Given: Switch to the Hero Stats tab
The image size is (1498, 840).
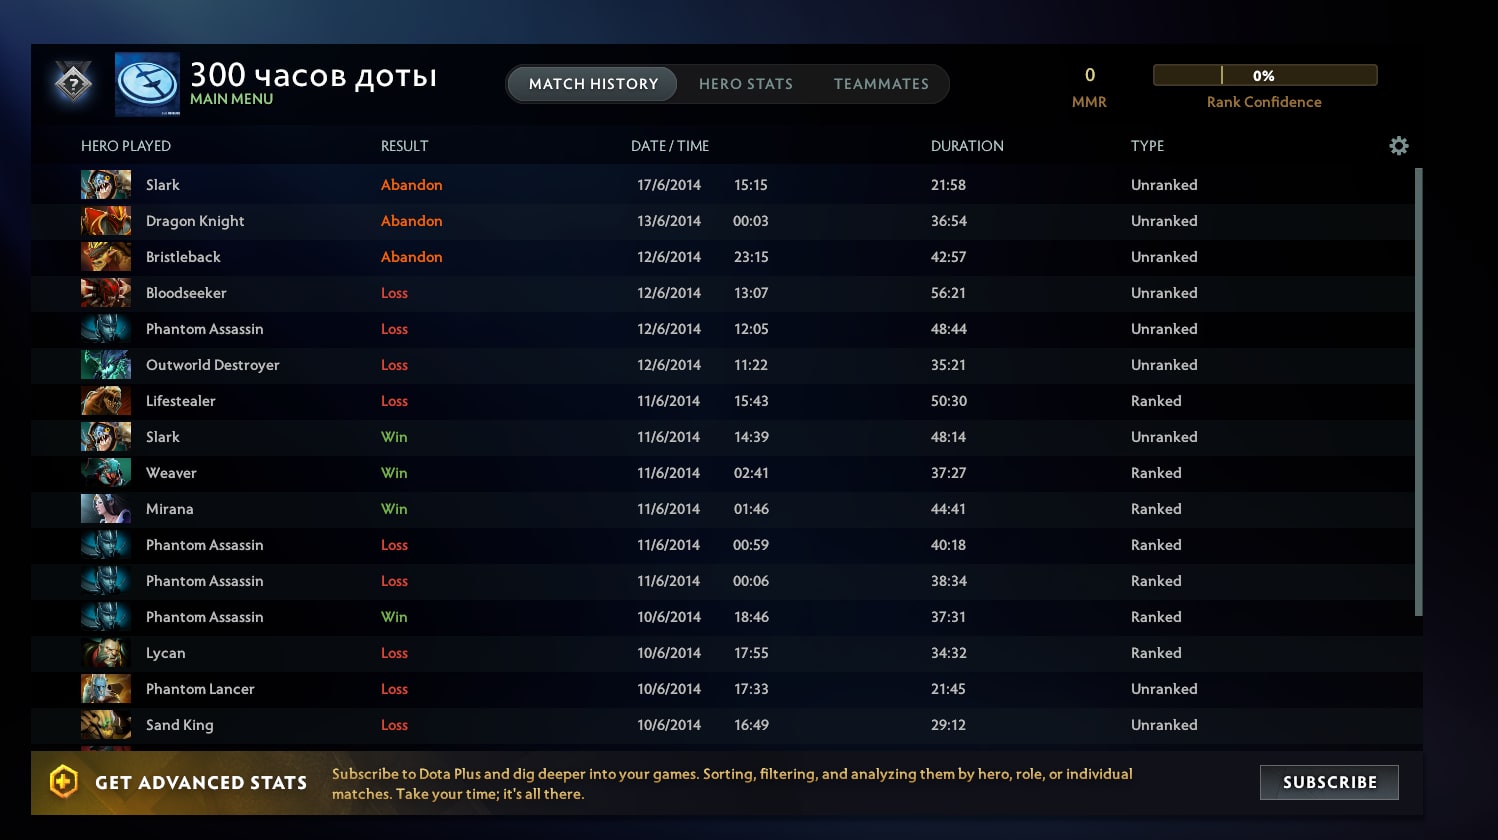Looking at the screenshot, I should coord(746,84).
